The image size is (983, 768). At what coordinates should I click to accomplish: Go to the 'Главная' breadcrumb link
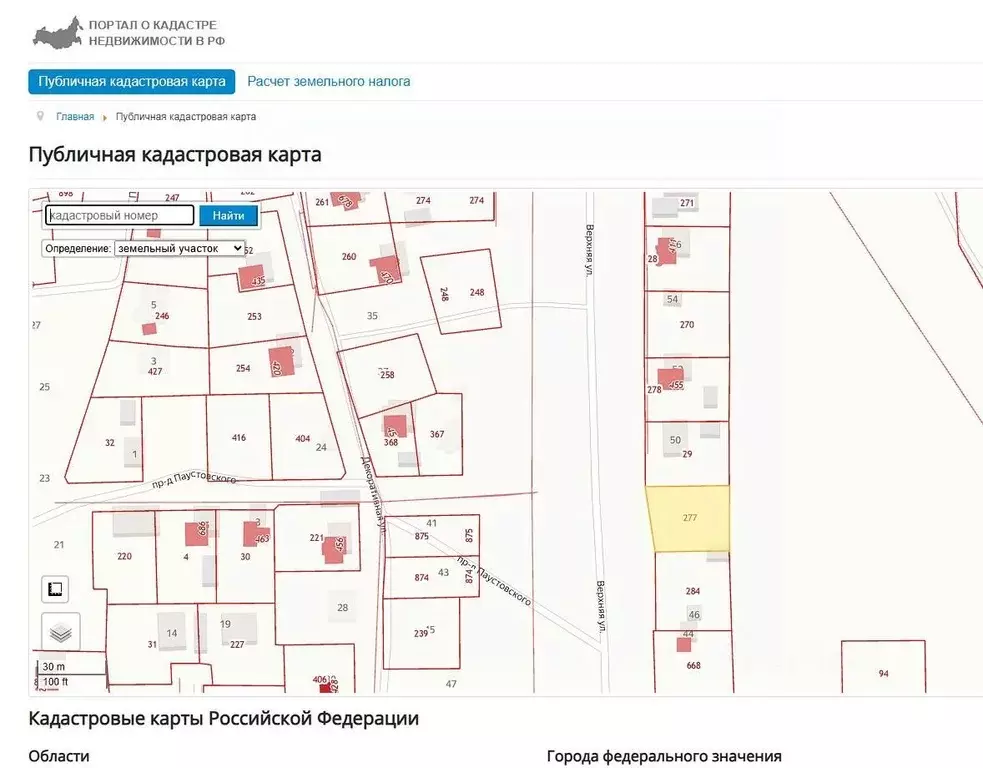coord(75,117)
